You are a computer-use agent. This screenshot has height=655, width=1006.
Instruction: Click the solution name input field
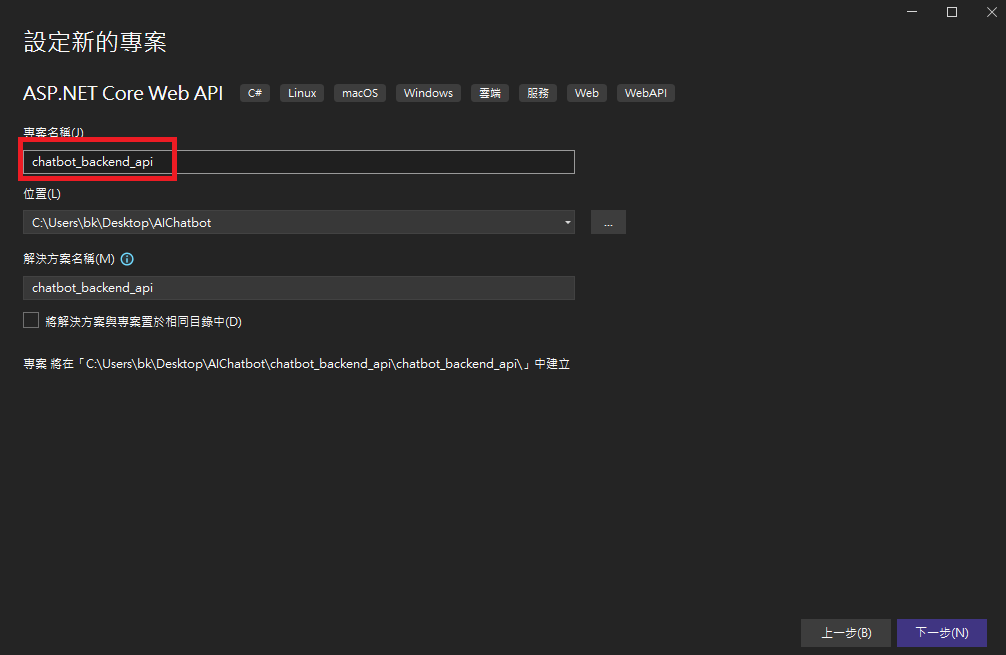298,288
